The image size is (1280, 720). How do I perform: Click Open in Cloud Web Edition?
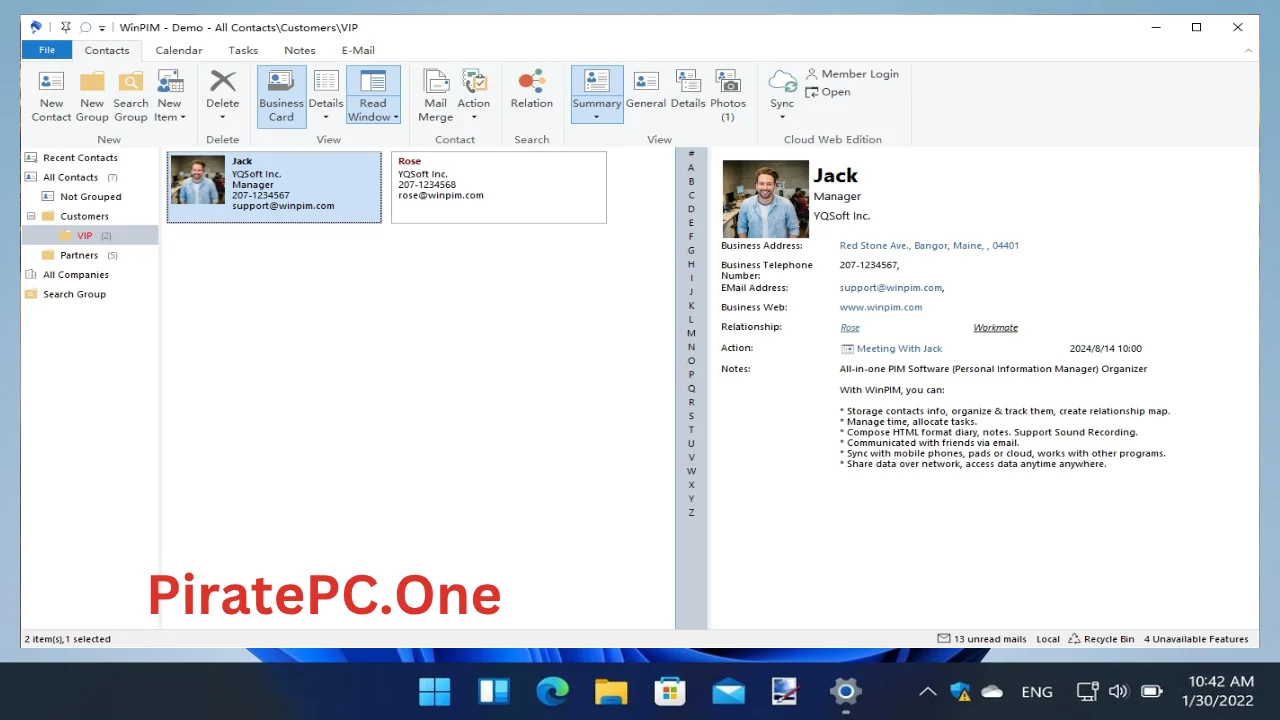828,92
